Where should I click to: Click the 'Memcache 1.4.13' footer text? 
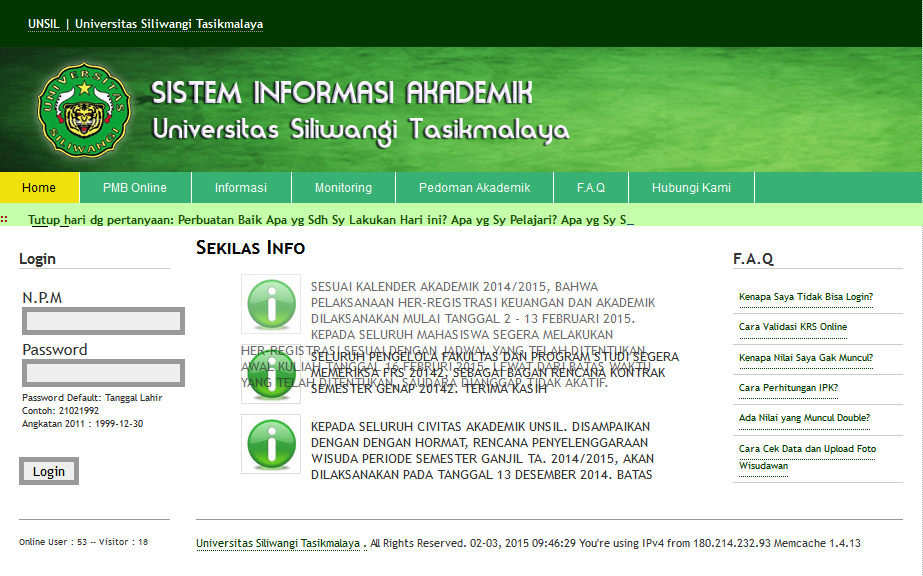click(817, 543)
